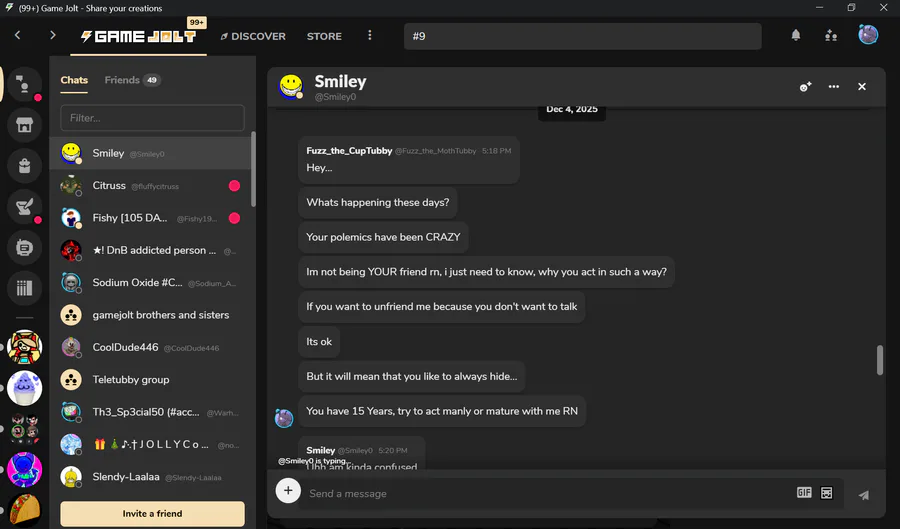Open the store icon in left sidebar
Viewport: 900px width, 529px height.
coord(24,125)
